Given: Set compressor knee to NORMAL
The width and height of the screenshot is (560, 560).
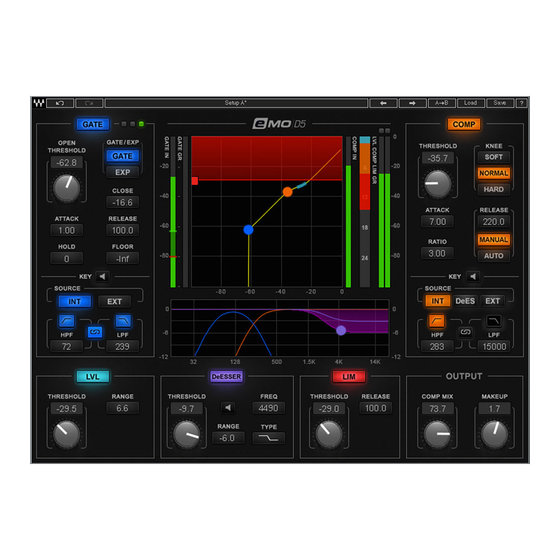Looking at the screenshot, I should pos(494,173).
